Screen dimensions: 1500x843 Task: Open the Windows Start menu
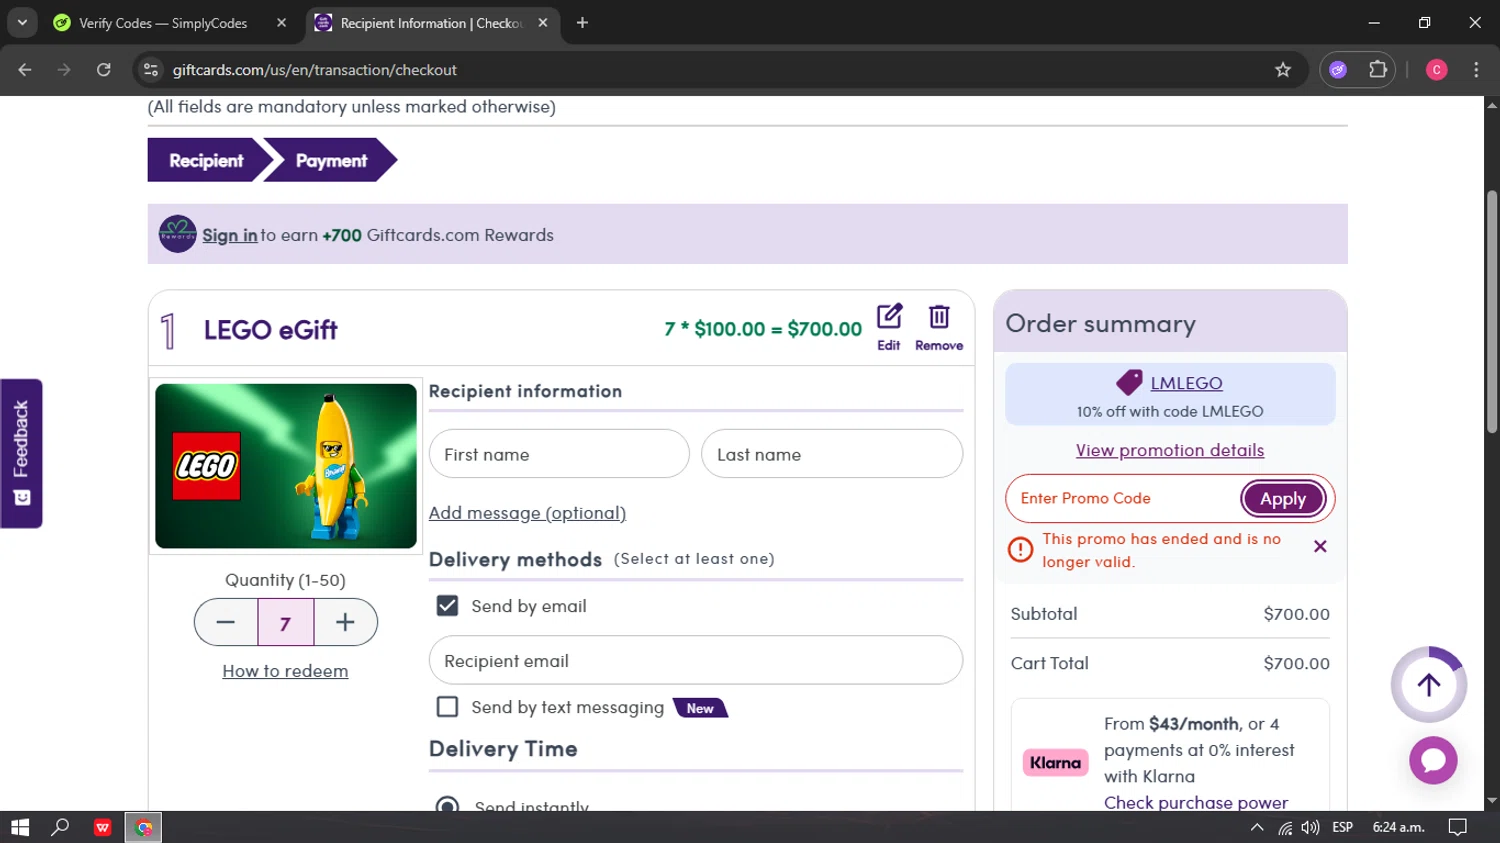[x=20, y=827]
